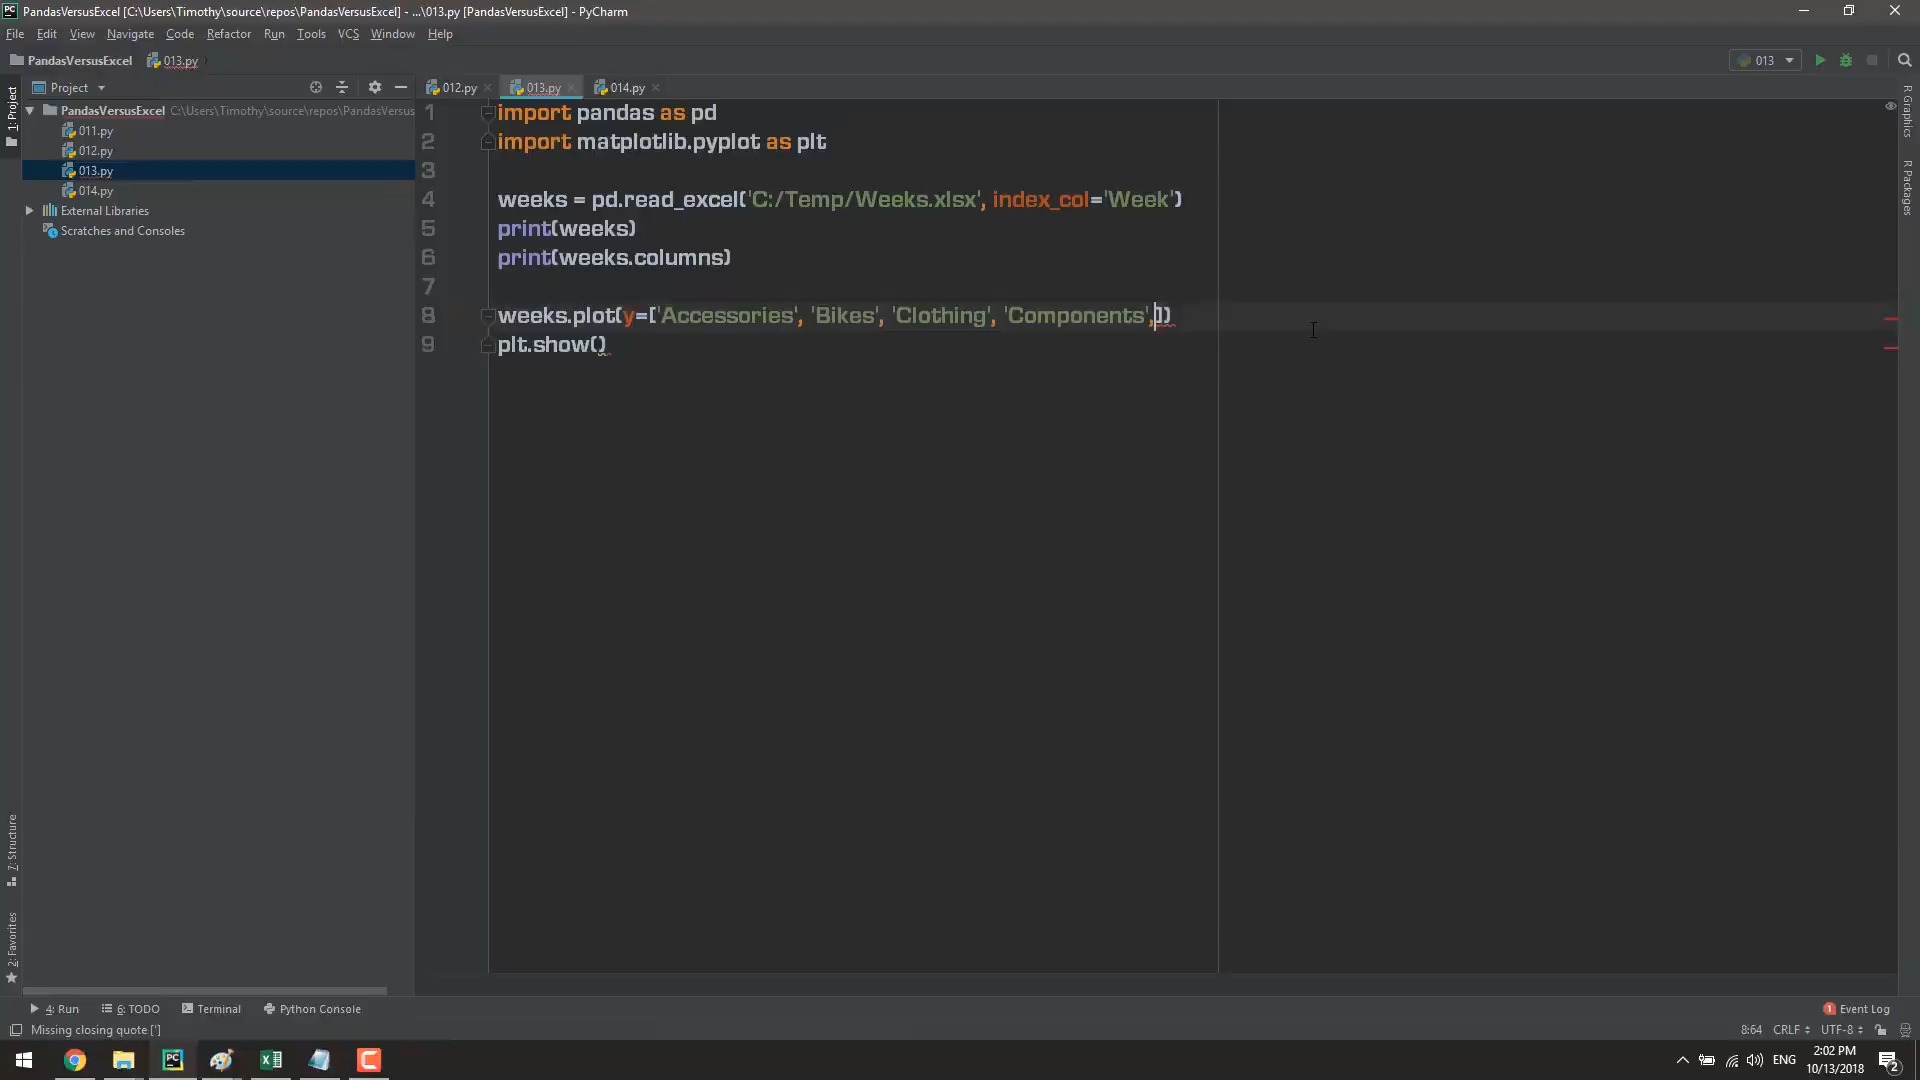Image resolution: width=1920 pixels, height=1080 pixels.
Task: Collapse all in the Project panel
Action: [x=342, y=87]
